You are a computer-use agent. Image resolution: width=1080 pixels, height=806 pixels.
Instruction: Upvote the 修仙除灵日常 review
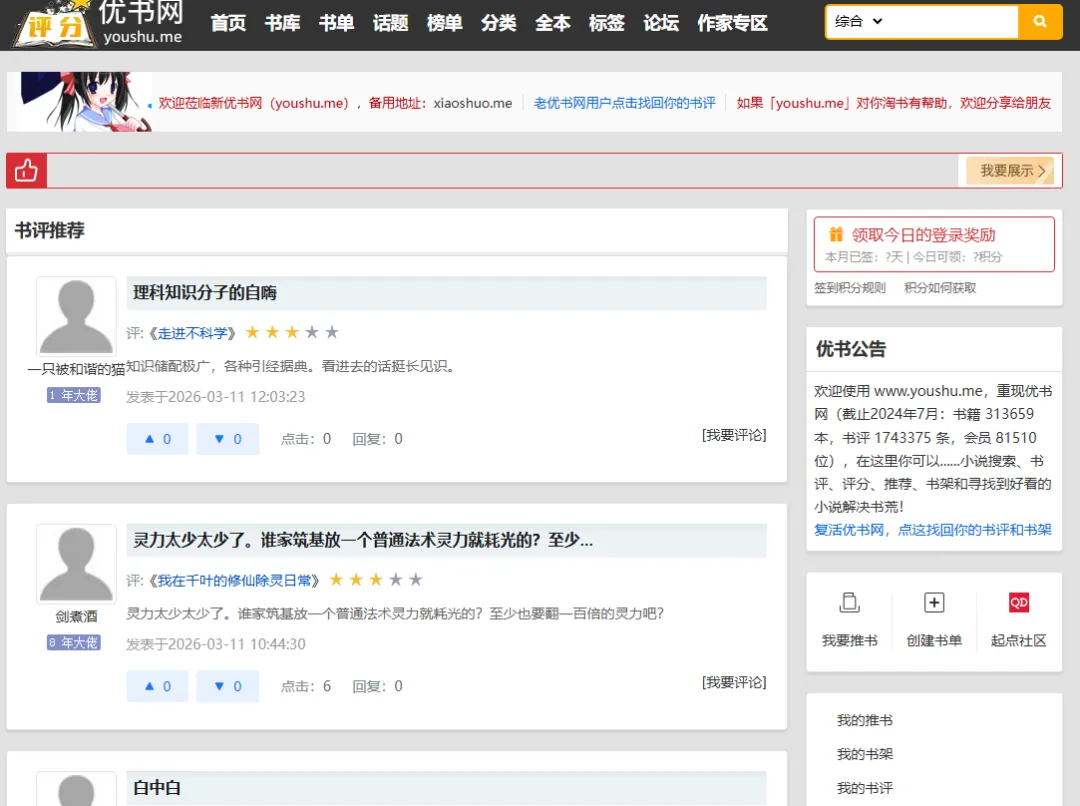[x=157, y=686]
